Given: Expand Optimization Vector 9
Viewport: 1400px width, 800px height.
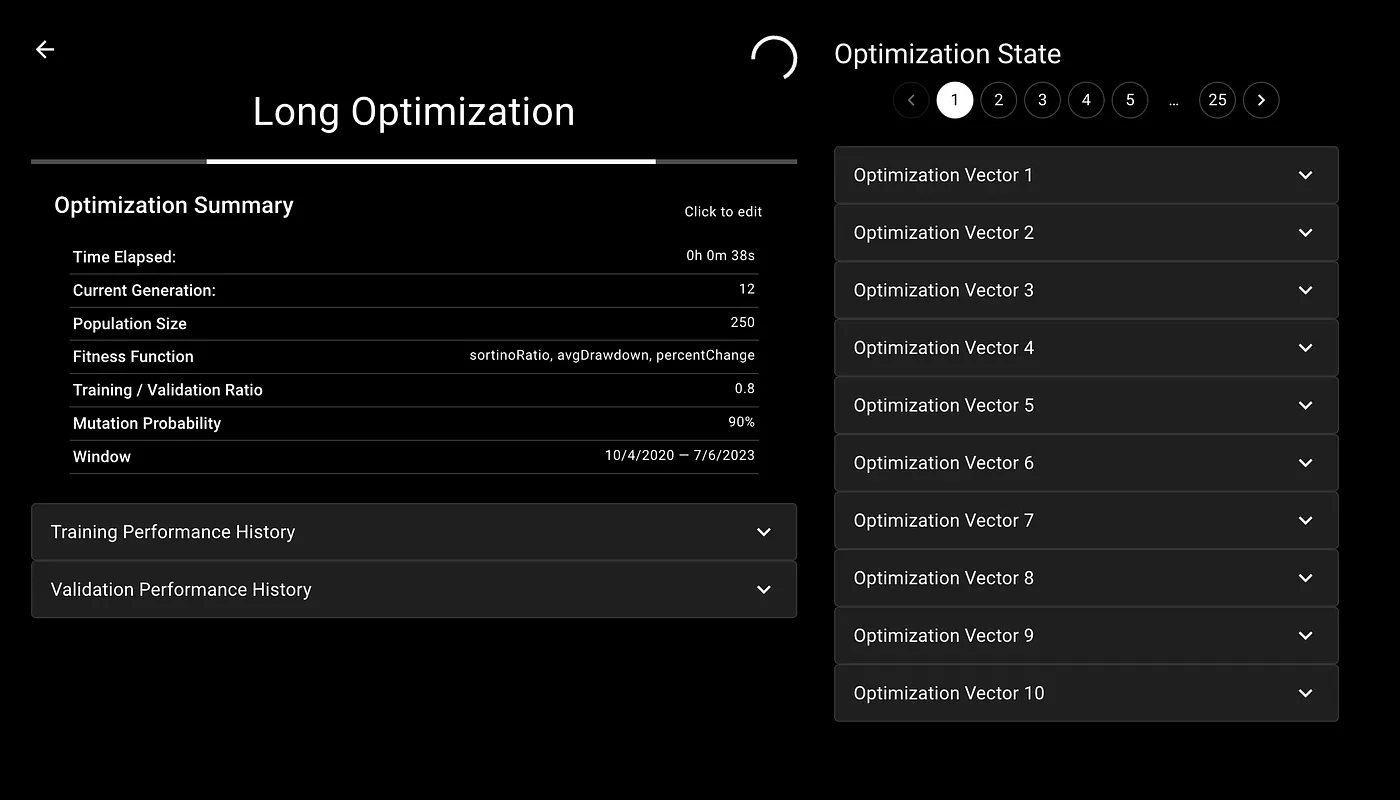Looking at the screenshot, I should [x=1086, y=635].
